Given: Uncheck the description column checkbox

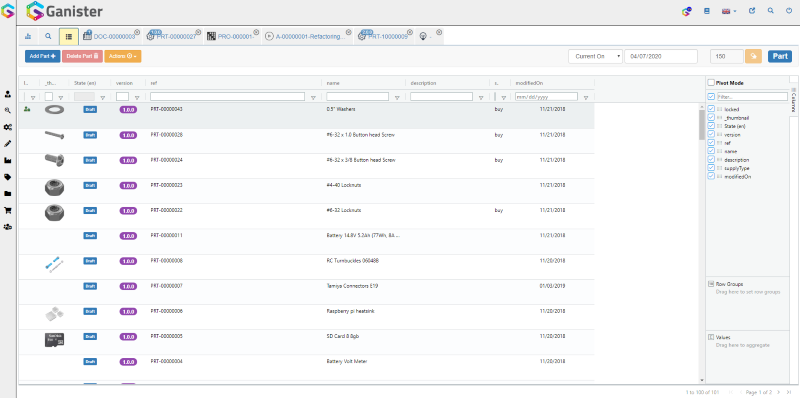Looking at the screenshot, I should [711, 159].
